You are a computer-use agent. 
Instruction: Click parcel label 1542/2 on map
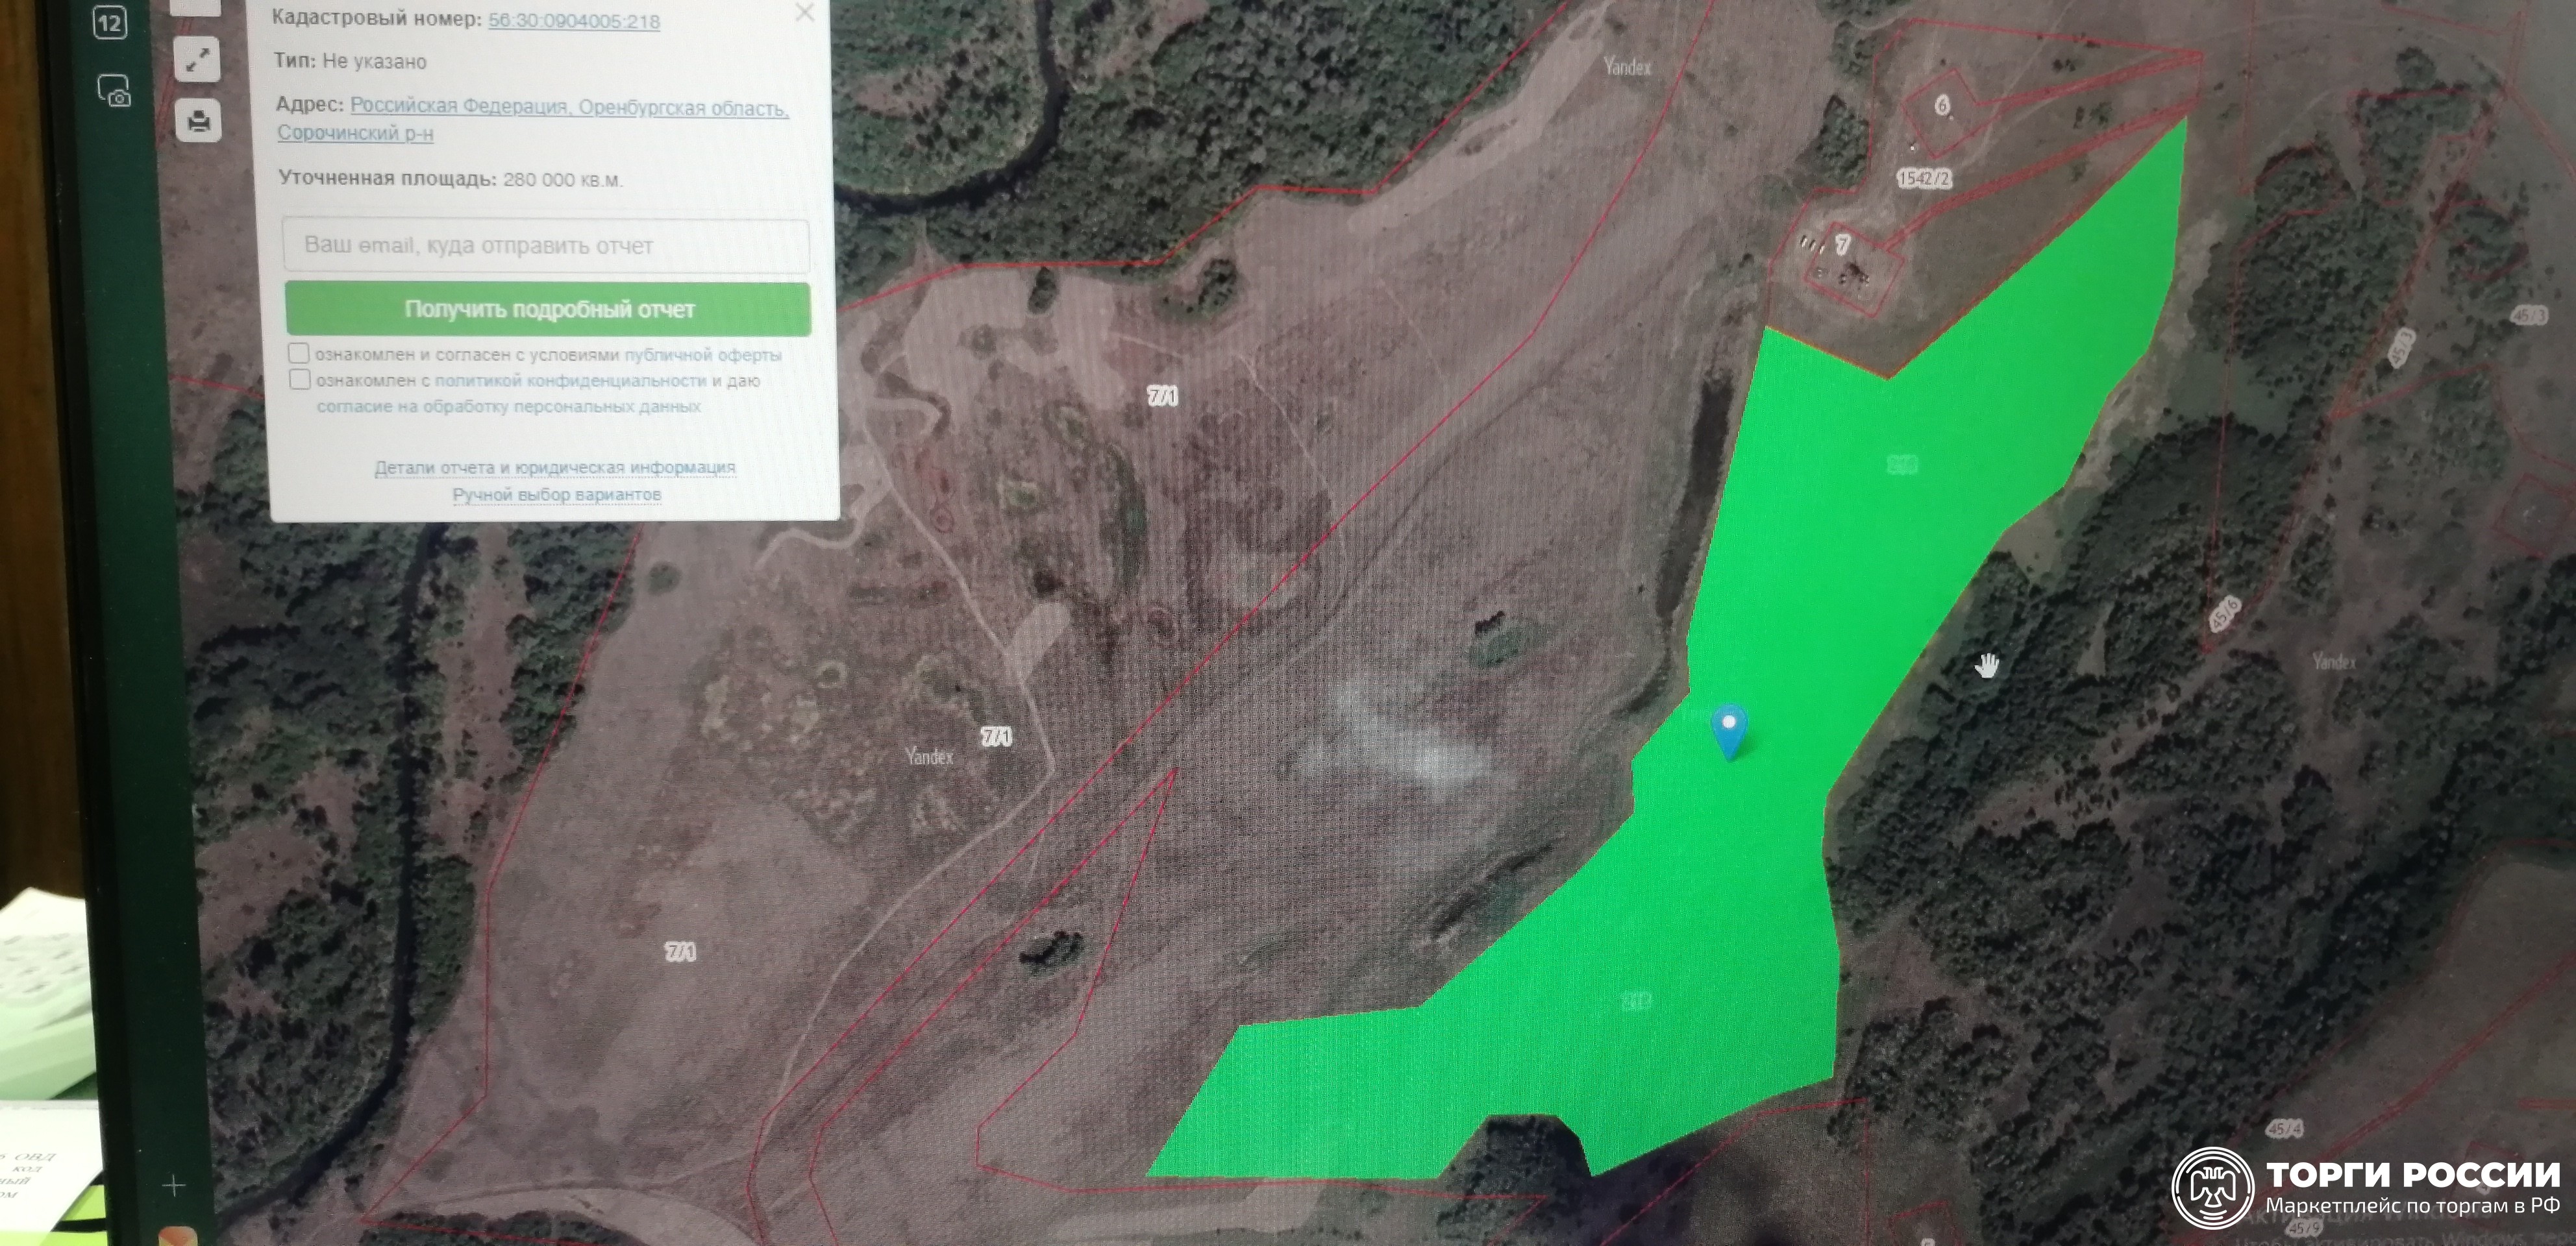coord(1924,179)
